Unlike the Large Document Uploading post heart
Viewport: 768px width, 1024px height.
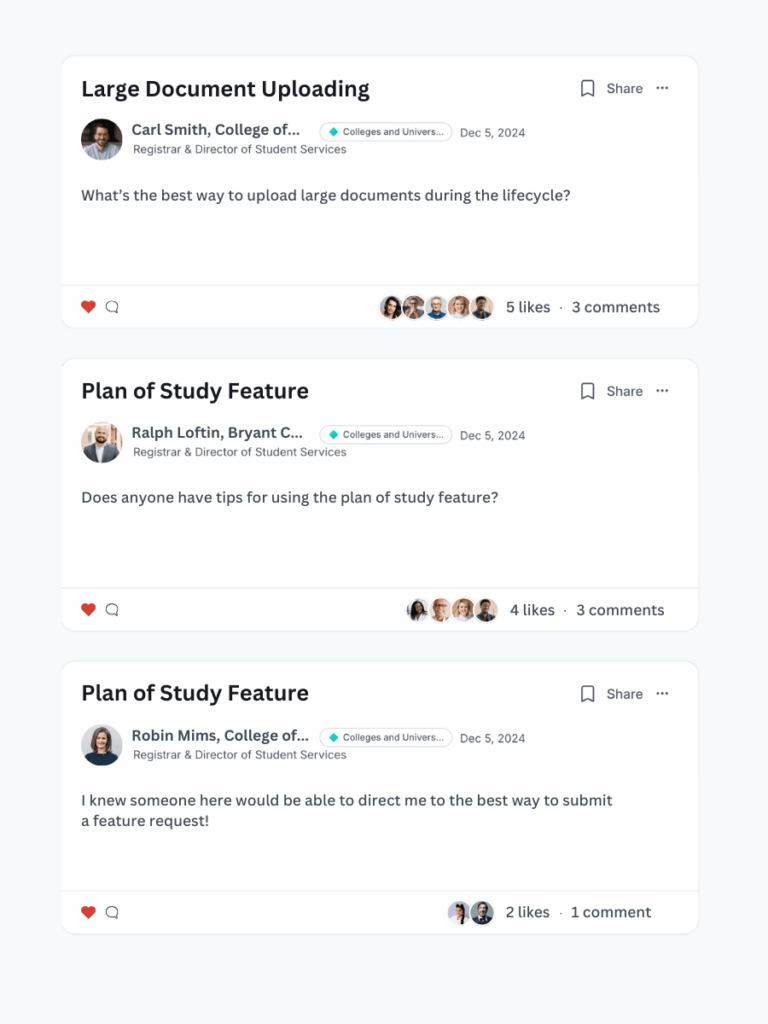point(88,307)
